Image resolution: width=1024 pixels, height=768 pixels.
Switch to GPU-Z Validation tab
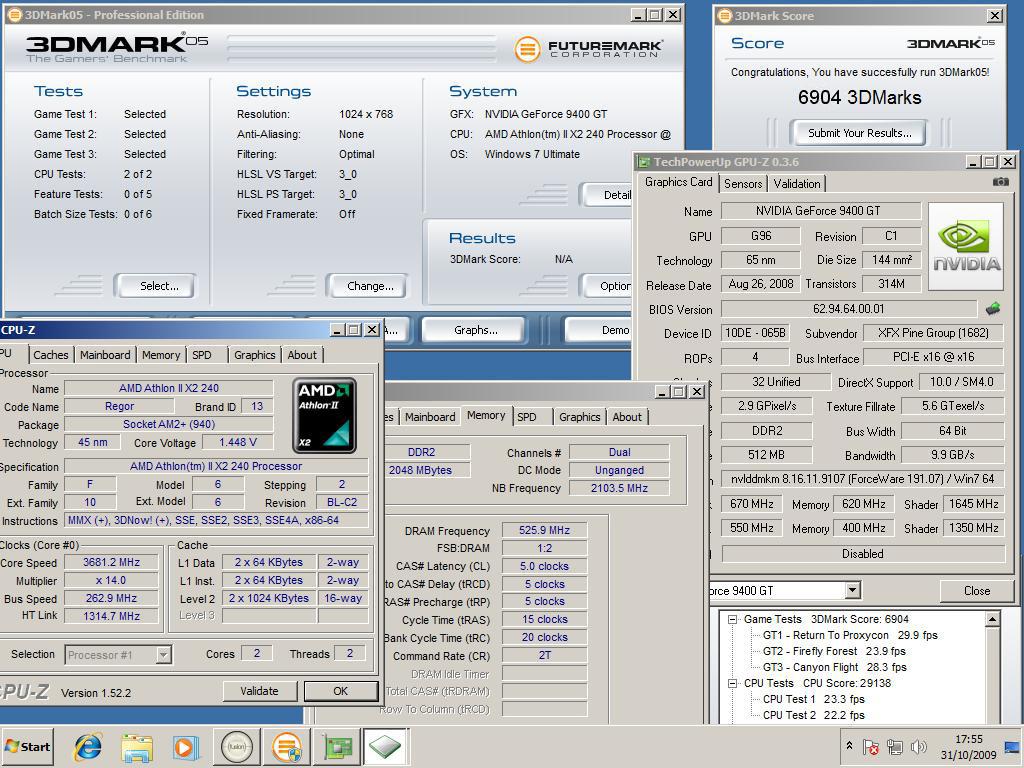[797, 184]
